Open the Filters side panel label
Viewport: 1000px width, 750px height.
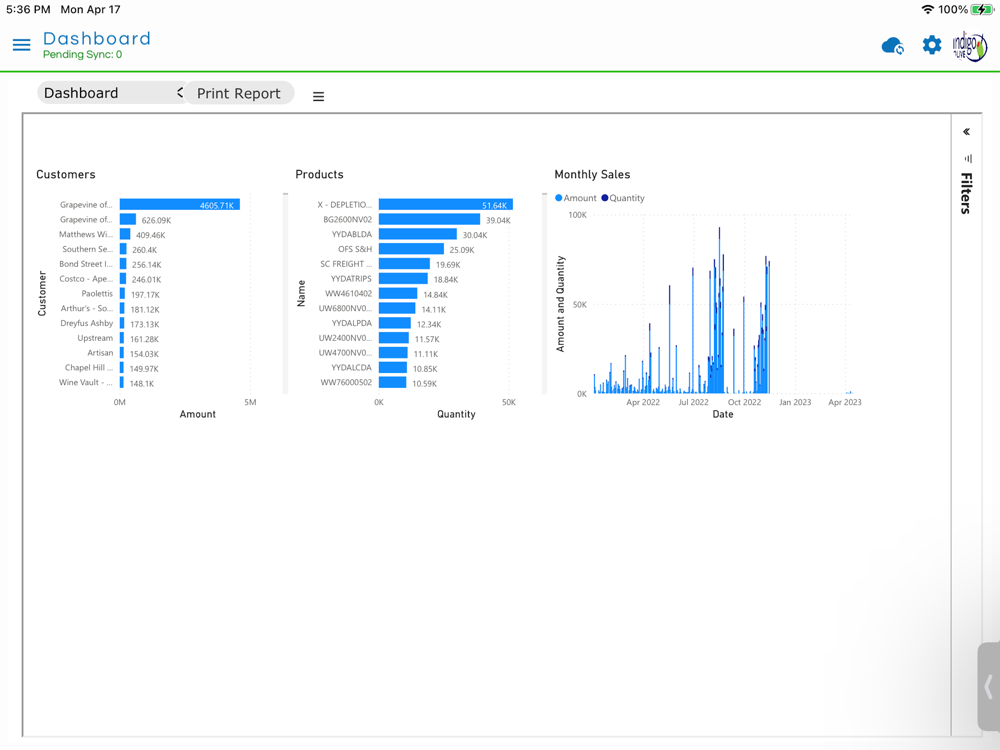coord(967,193)
